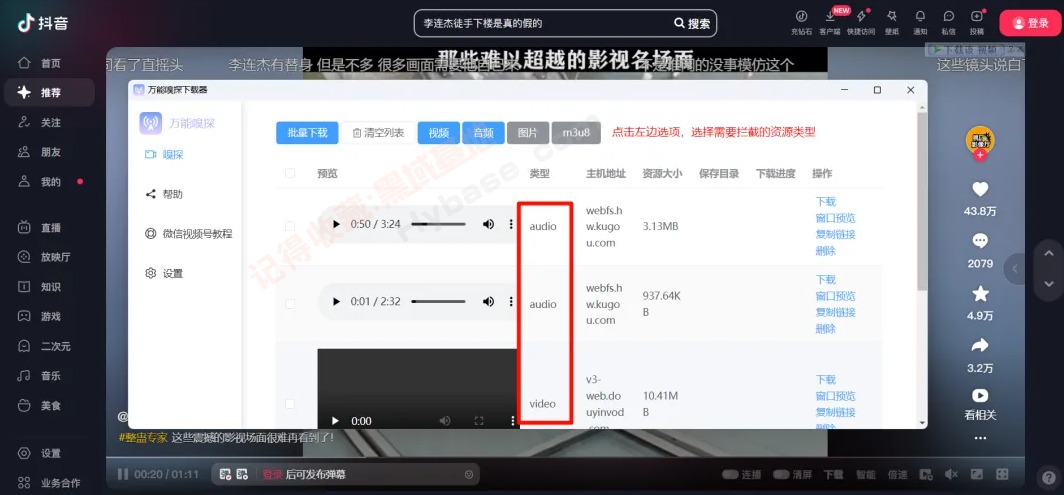Mute the 2:32 audio preview

pyautogui.click(x=488, y=301)
